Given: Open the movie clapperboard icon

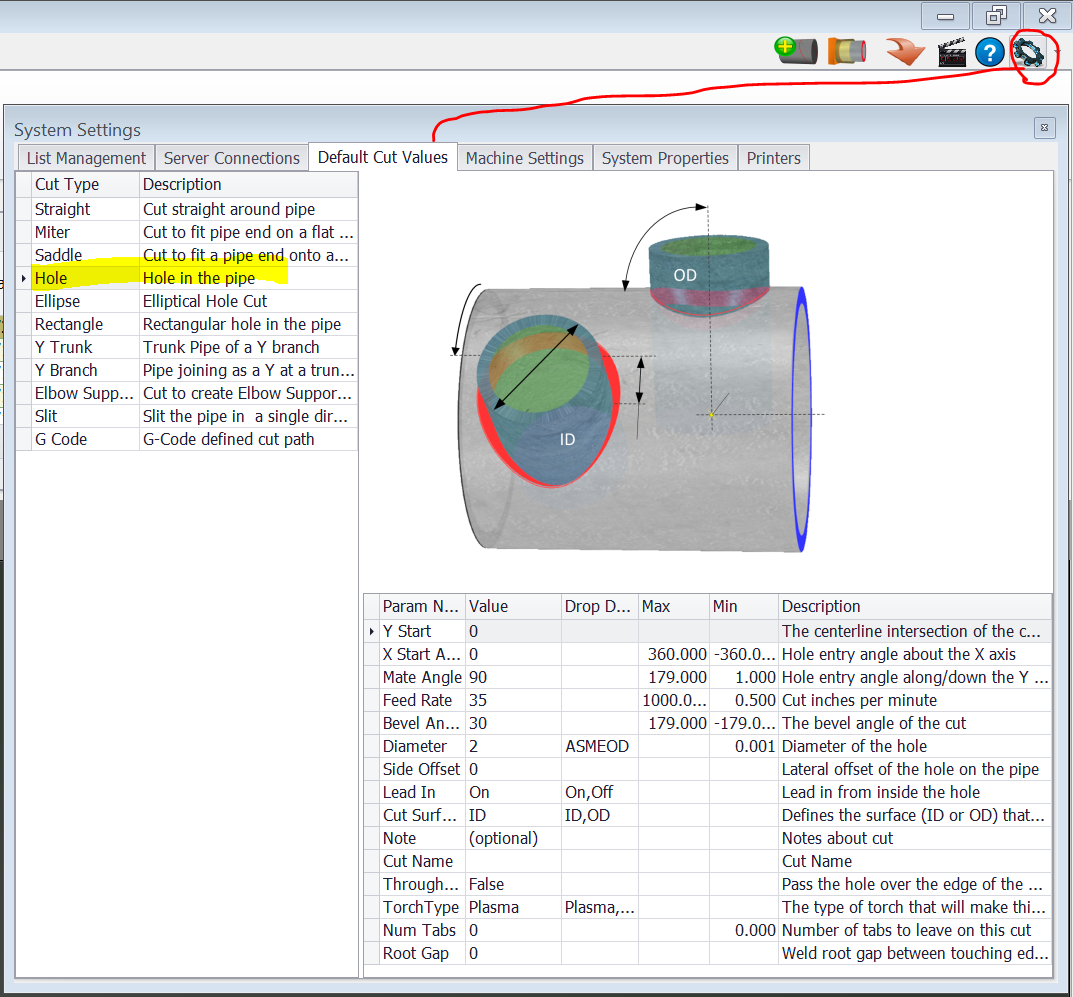Looking at the screenshot, I should [x=951, y=52].
